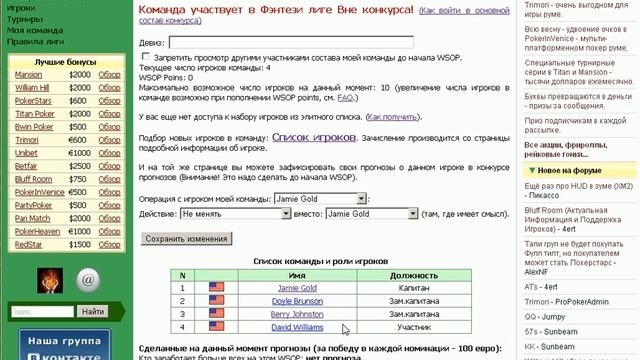This screenshot has width=640, height=360.
Task: Open the PokerInVenice bonus link
Action: (40, 192)
